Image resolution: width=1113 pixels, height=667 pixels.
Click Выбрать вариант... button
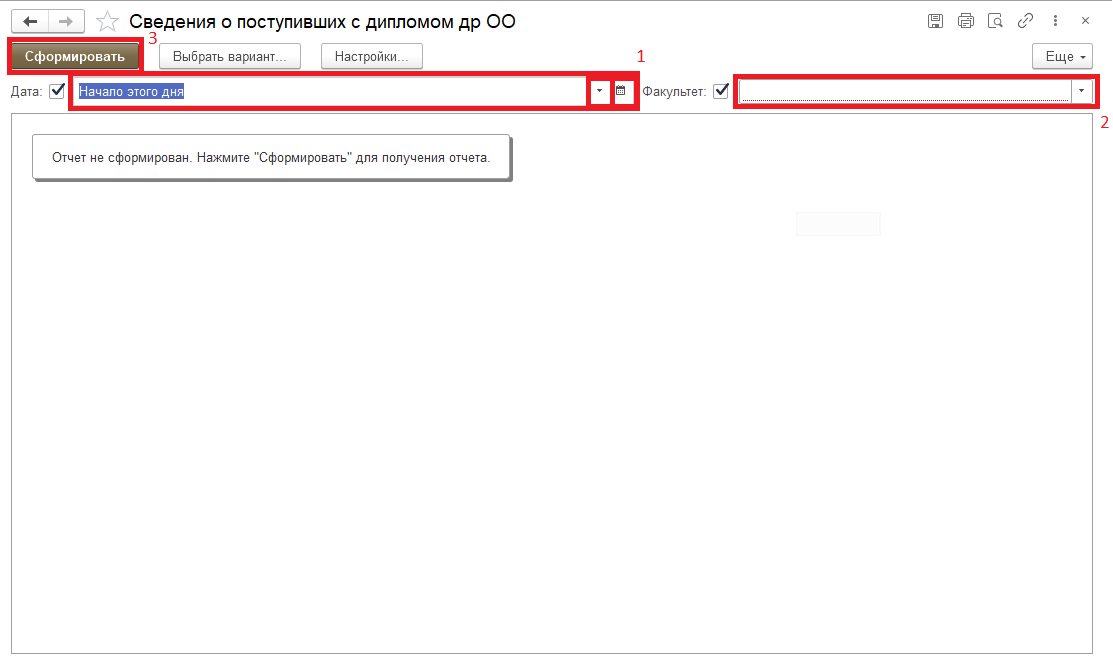click(229, 56)
